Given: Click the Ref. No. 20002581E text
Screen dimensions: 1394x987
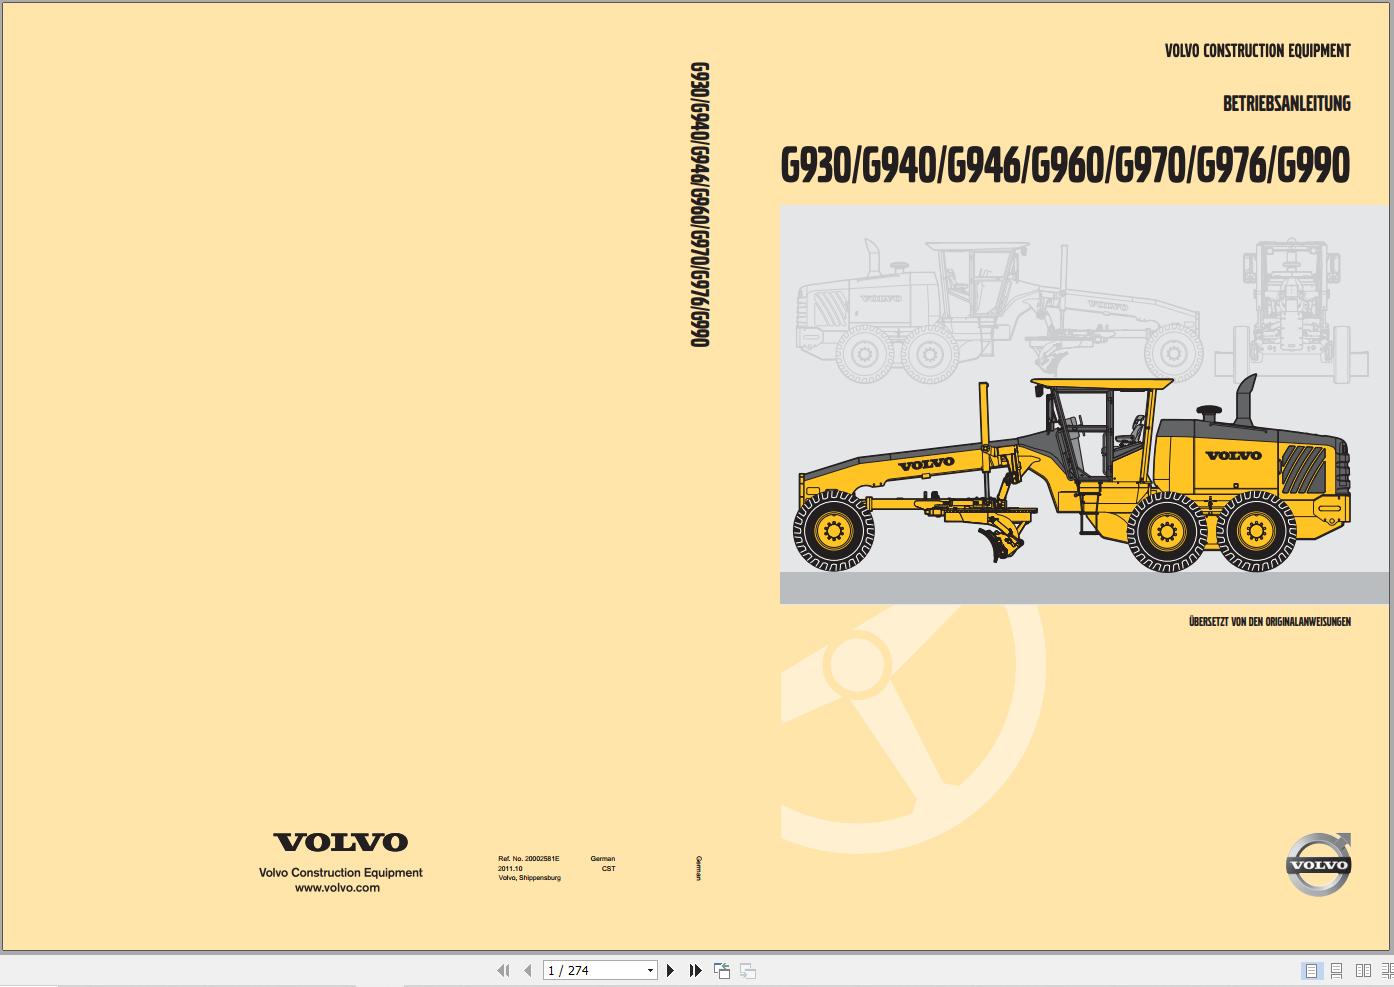Looking at the screenshot, I should [x=528, y=858].
